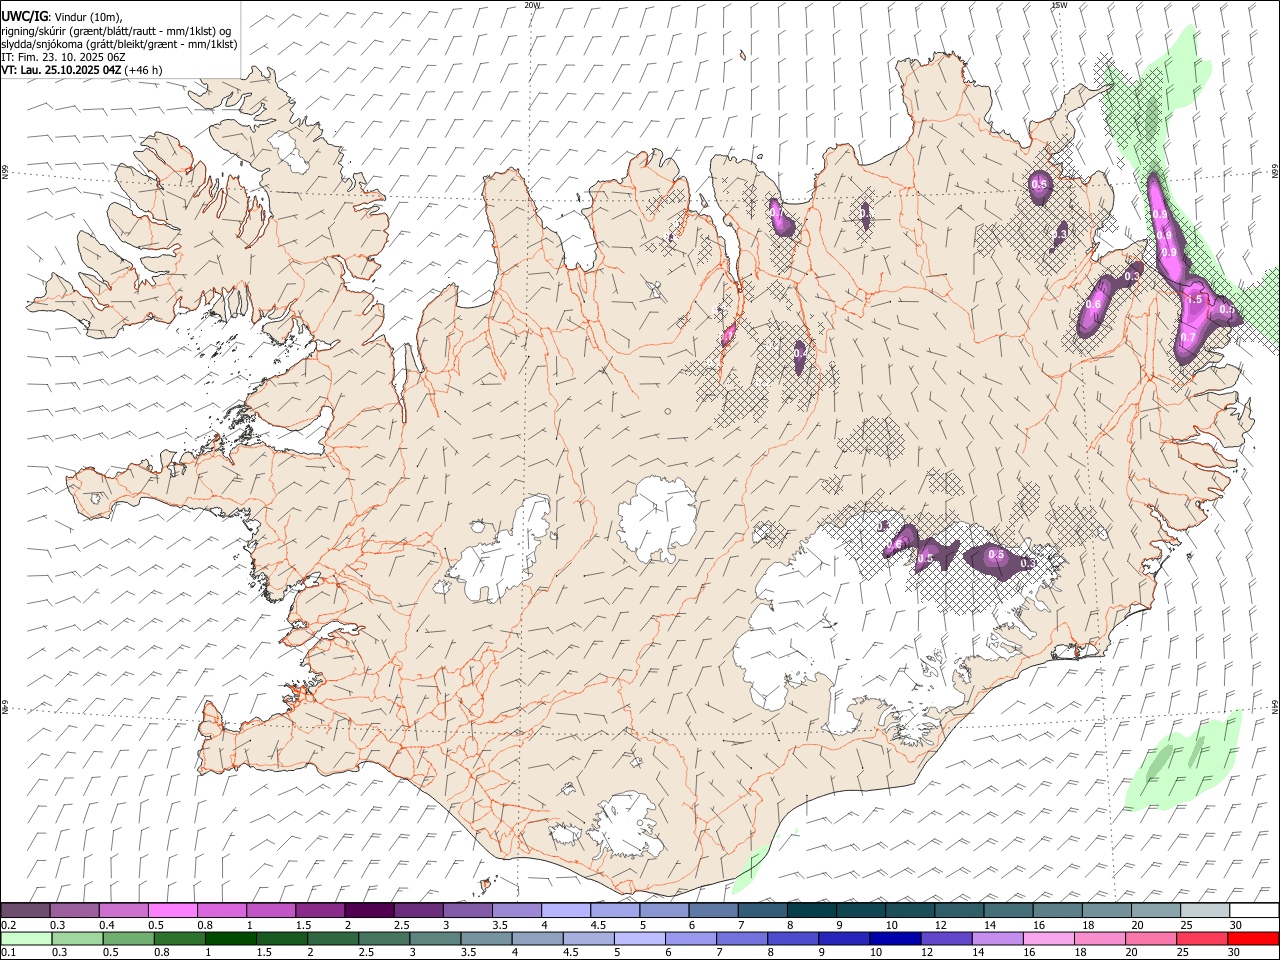
Task: Click the lower legend swatch between 3 and 3.5
Action: [x=435, y=939]
